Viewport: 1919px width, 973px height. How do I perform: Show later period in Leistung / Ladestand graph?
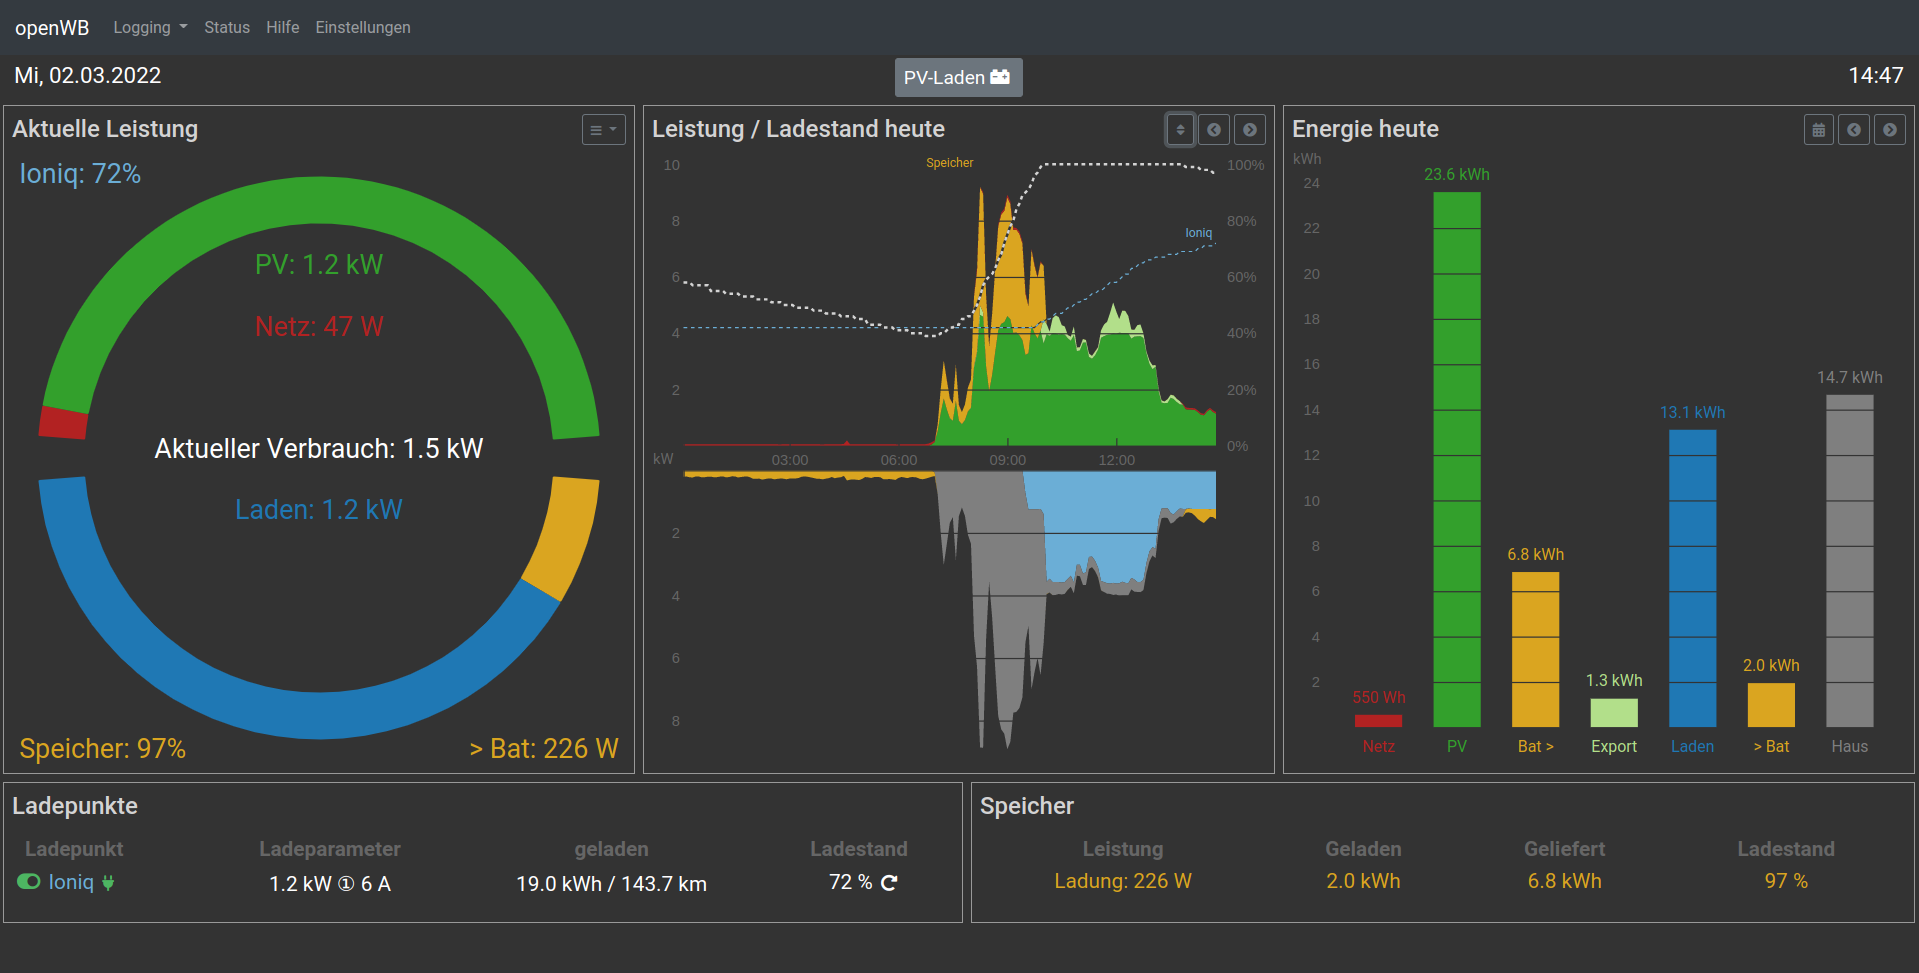(x=1249, y=130)
